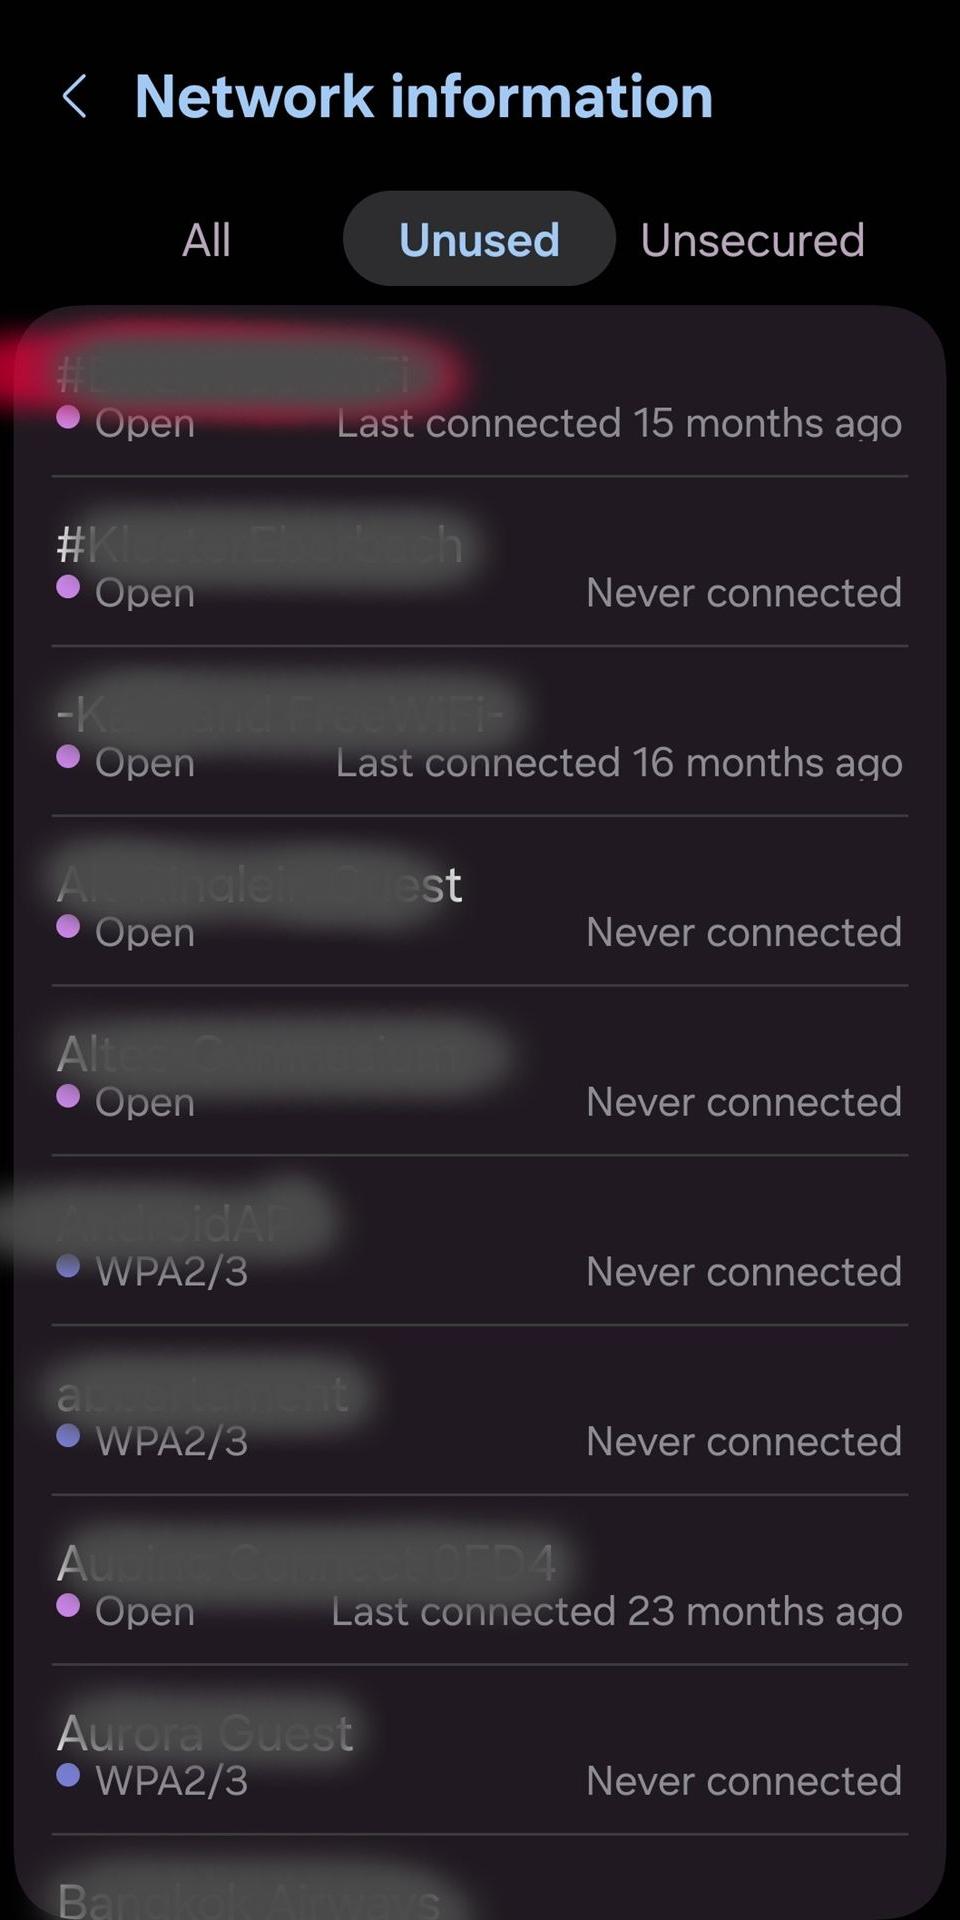Tap 'Never connected' on Aurora Guest row

(744, 1781)
